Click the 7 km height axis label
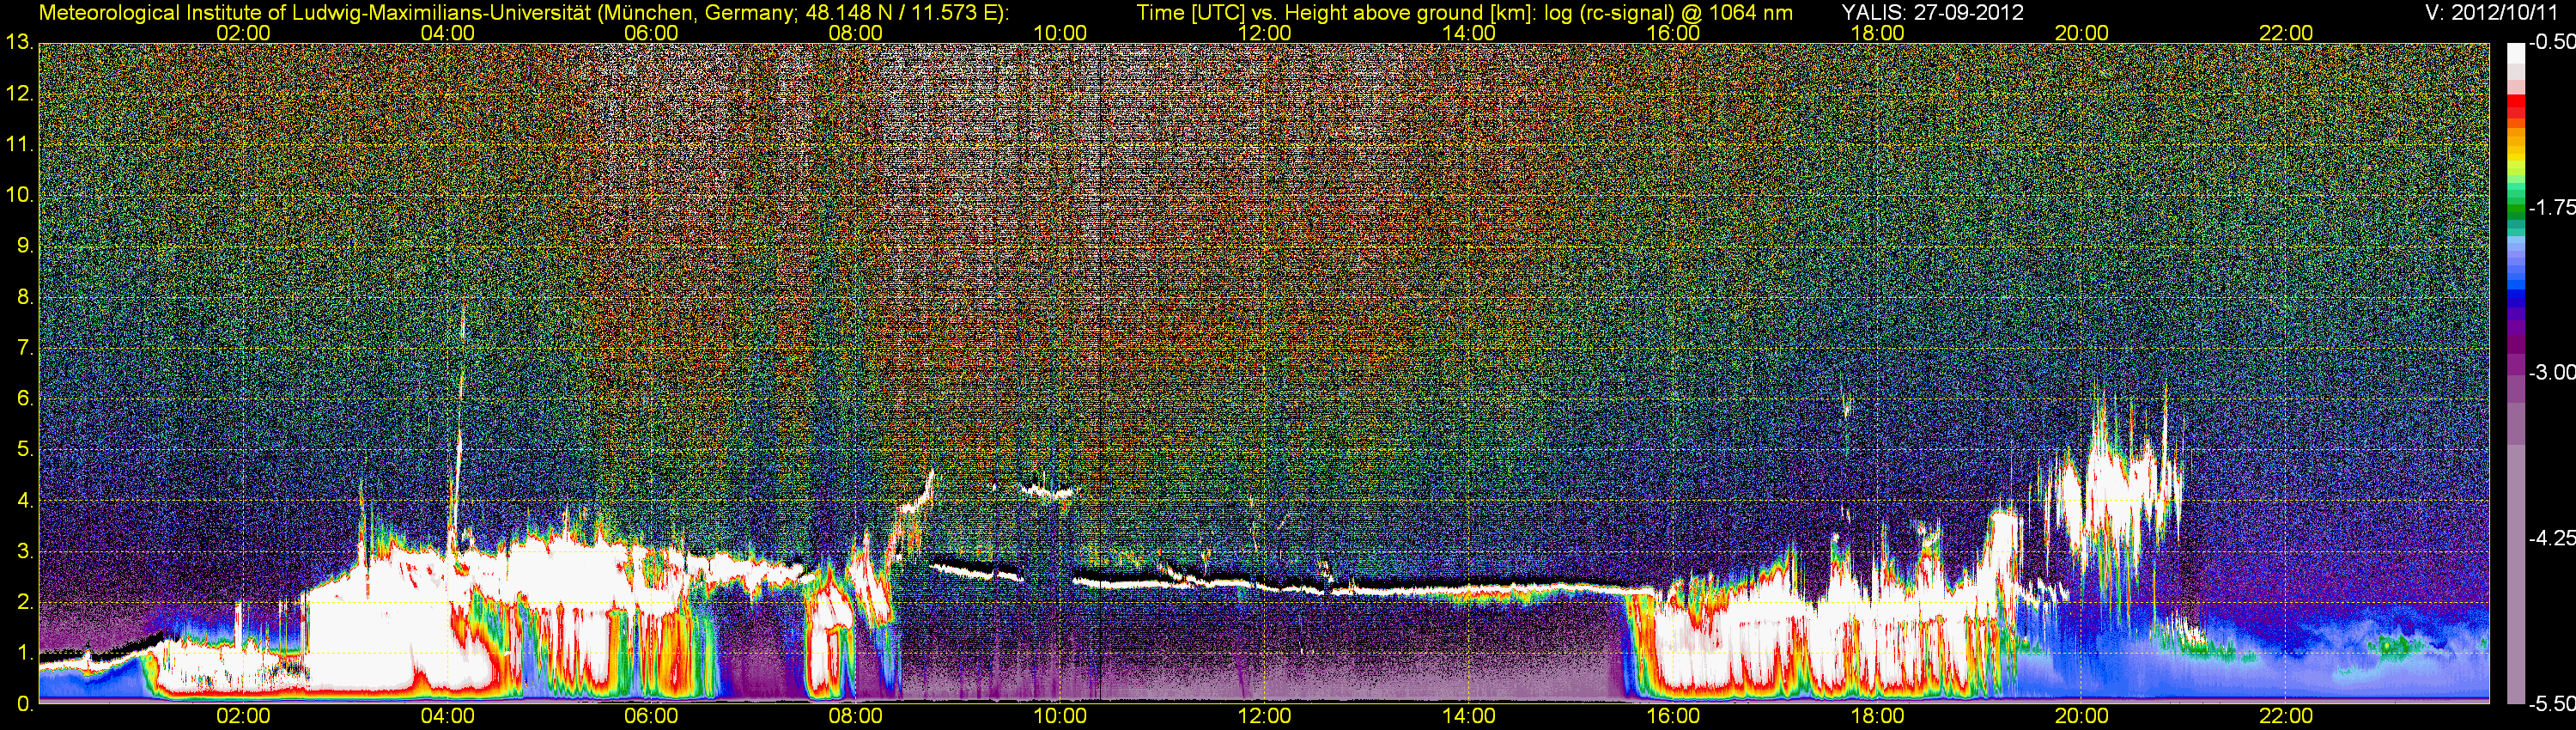The width and height of the screenshot is (2576, 730). point(25,348)
